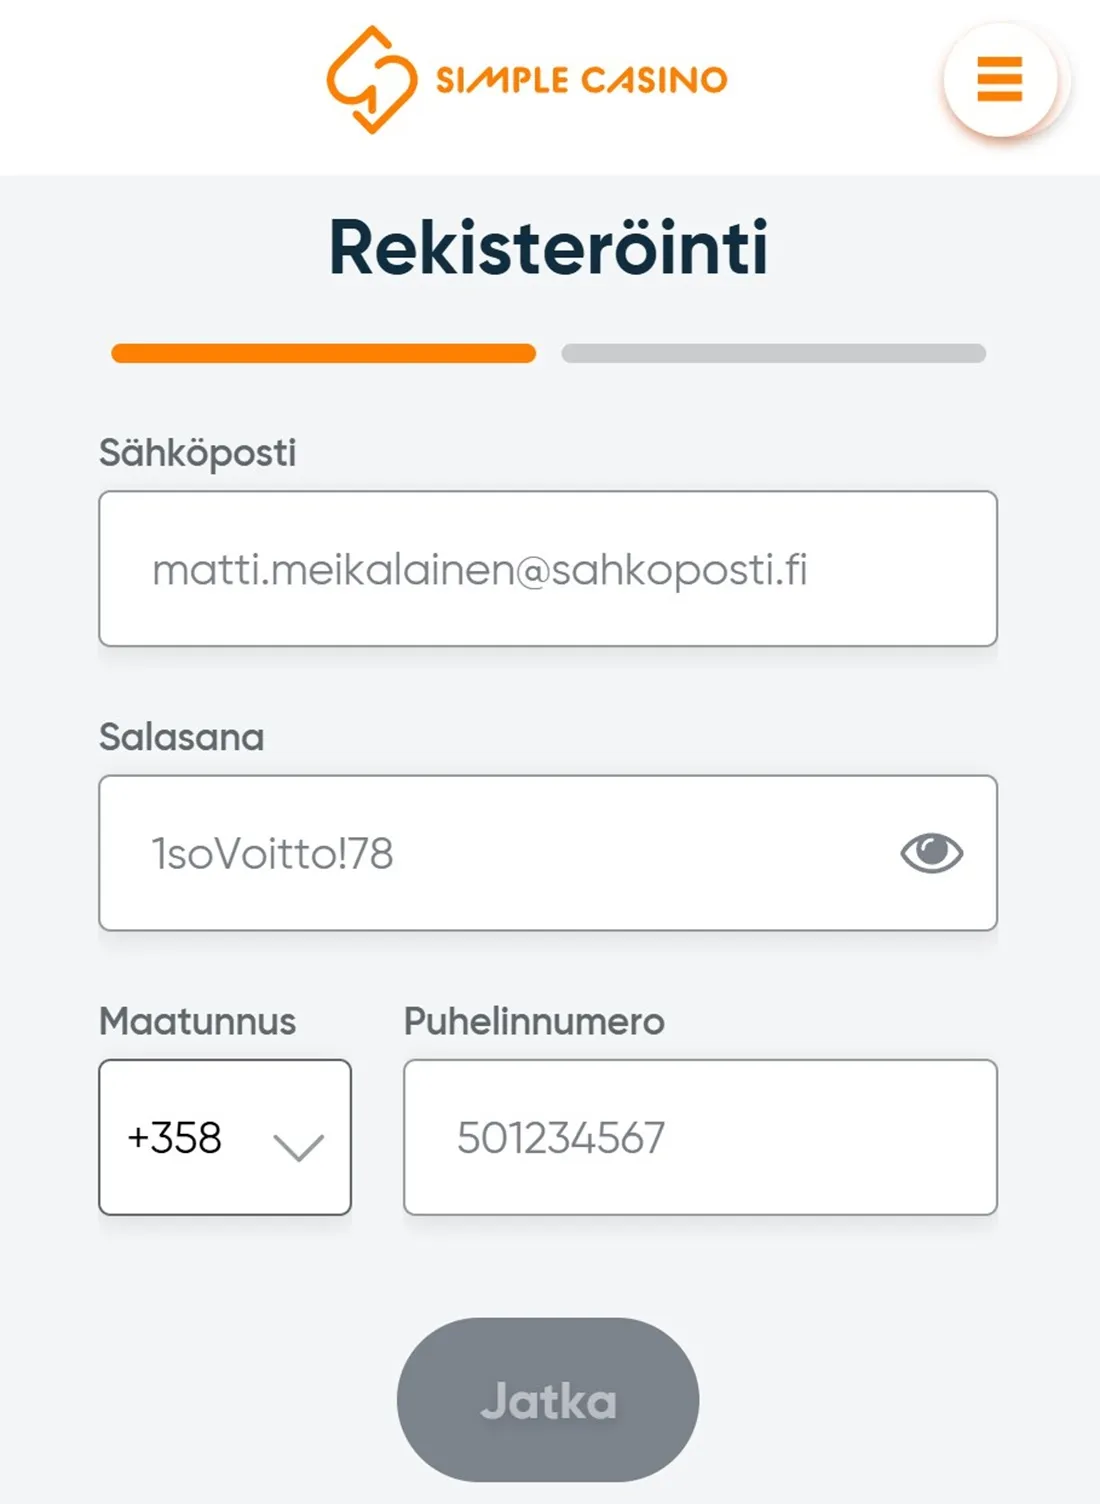Click the Sähköposti email input field
This screenshot has height=1504, width=1100.
click(x=549, y=569)
